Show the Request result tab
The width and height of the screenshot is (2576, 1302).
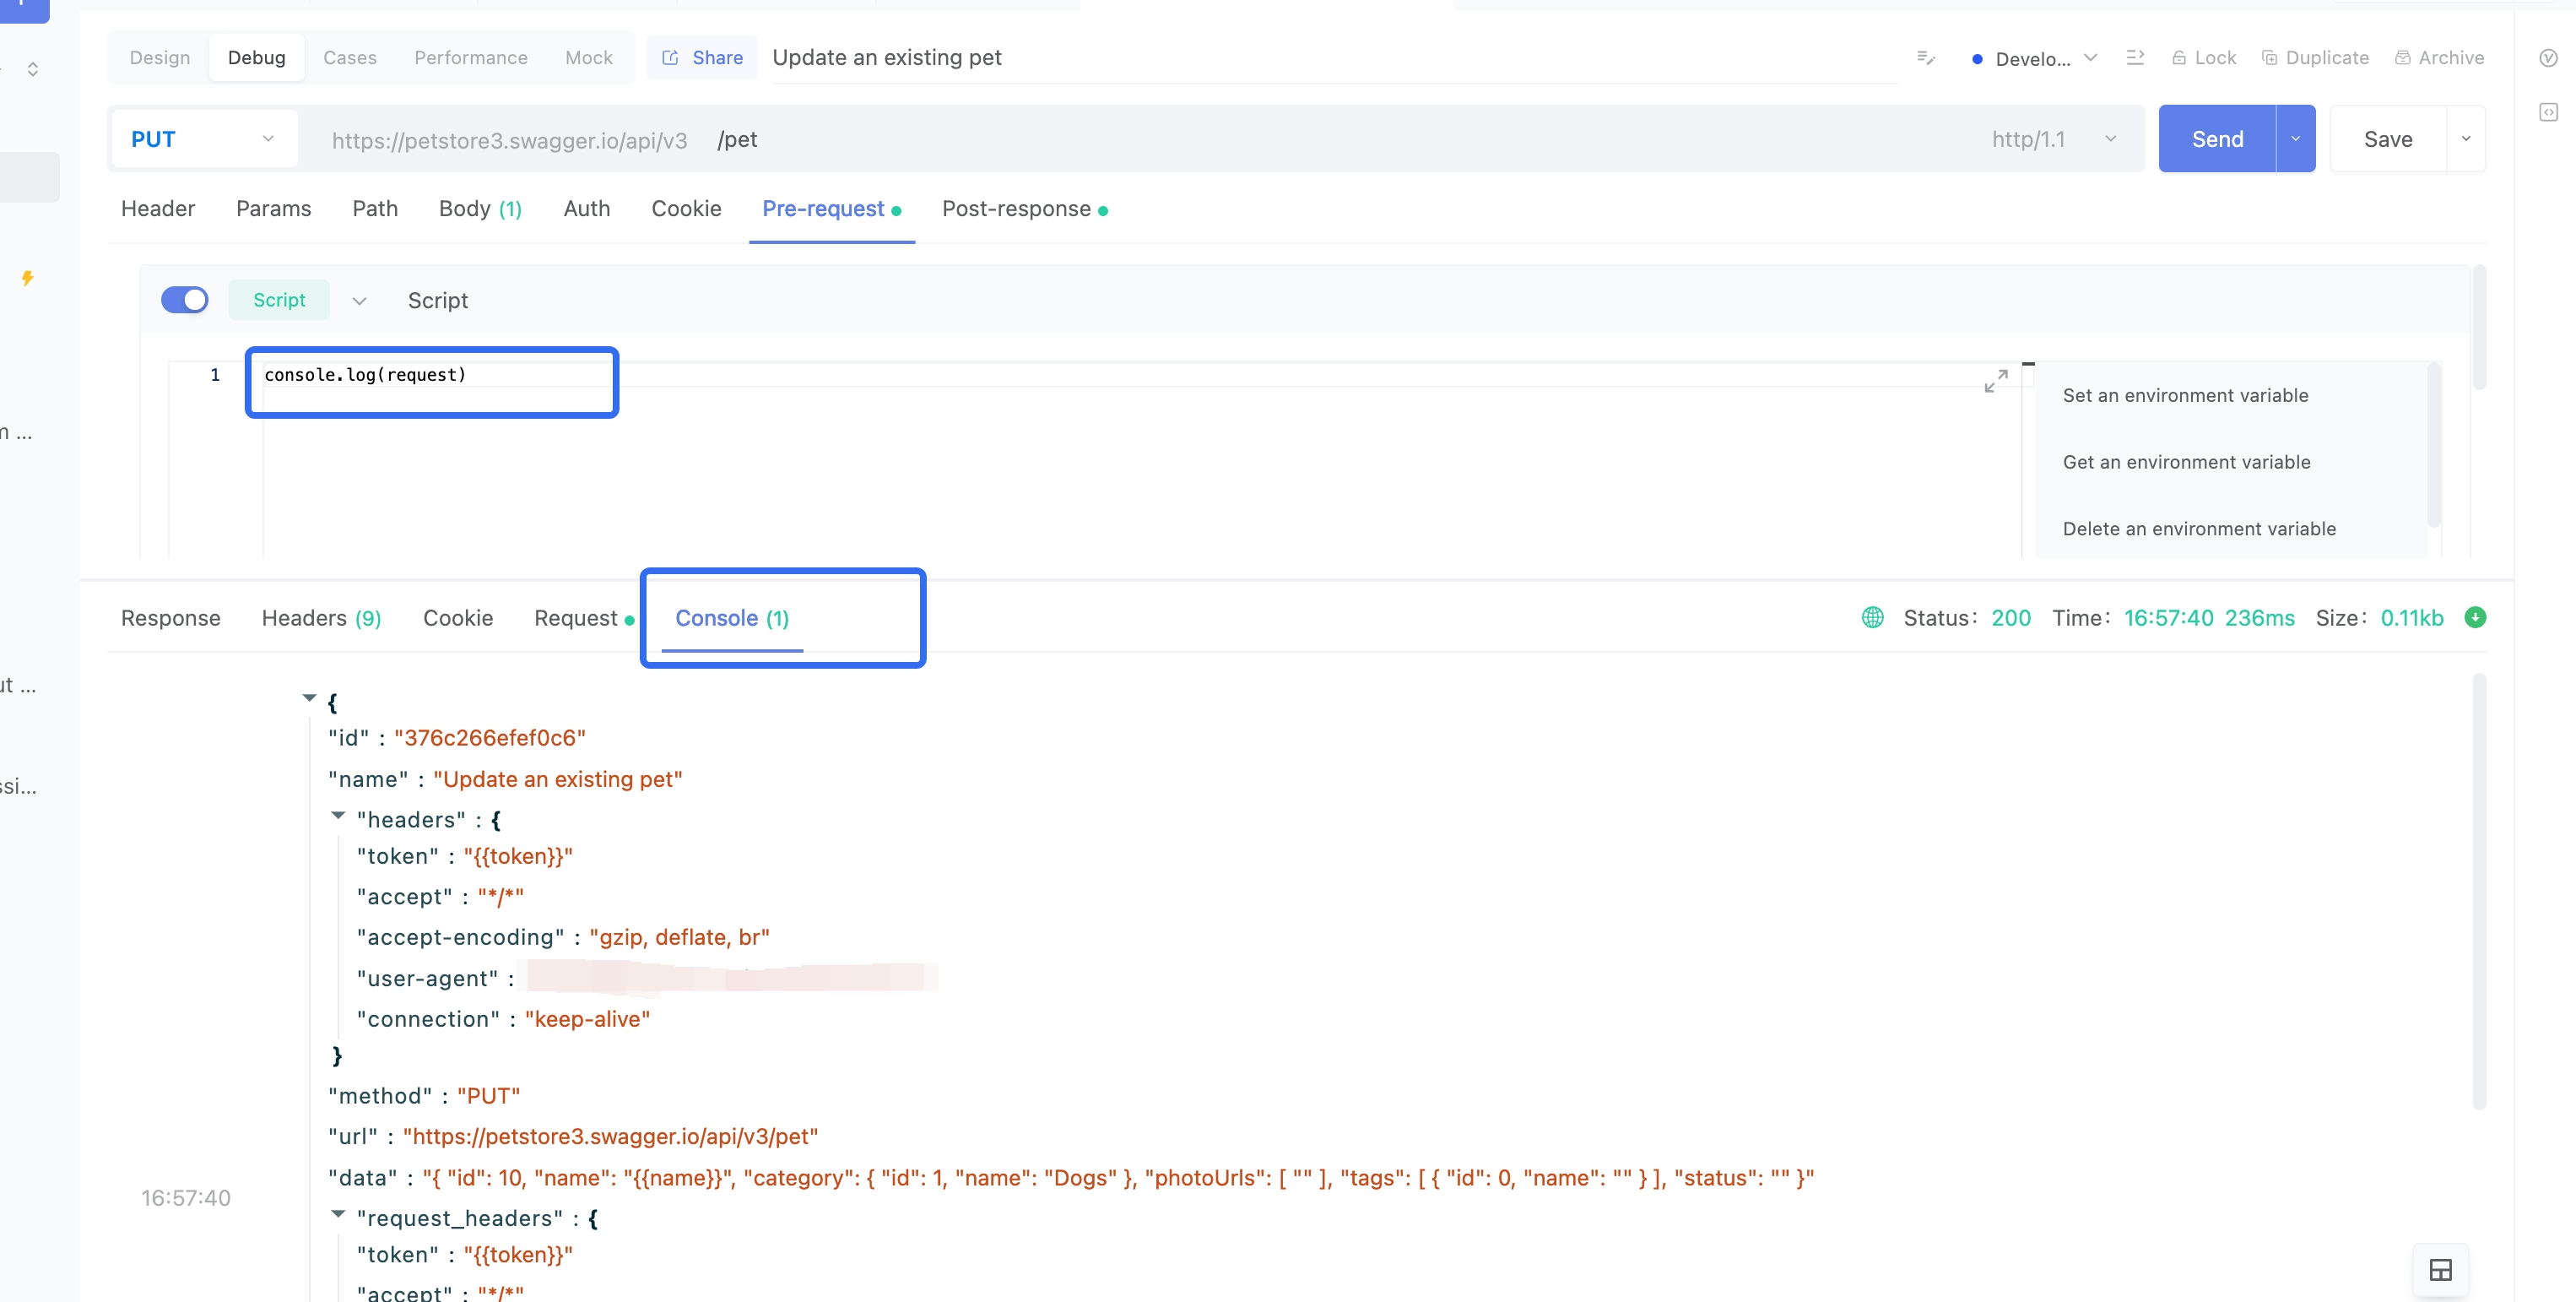click(x=584, y=618)
